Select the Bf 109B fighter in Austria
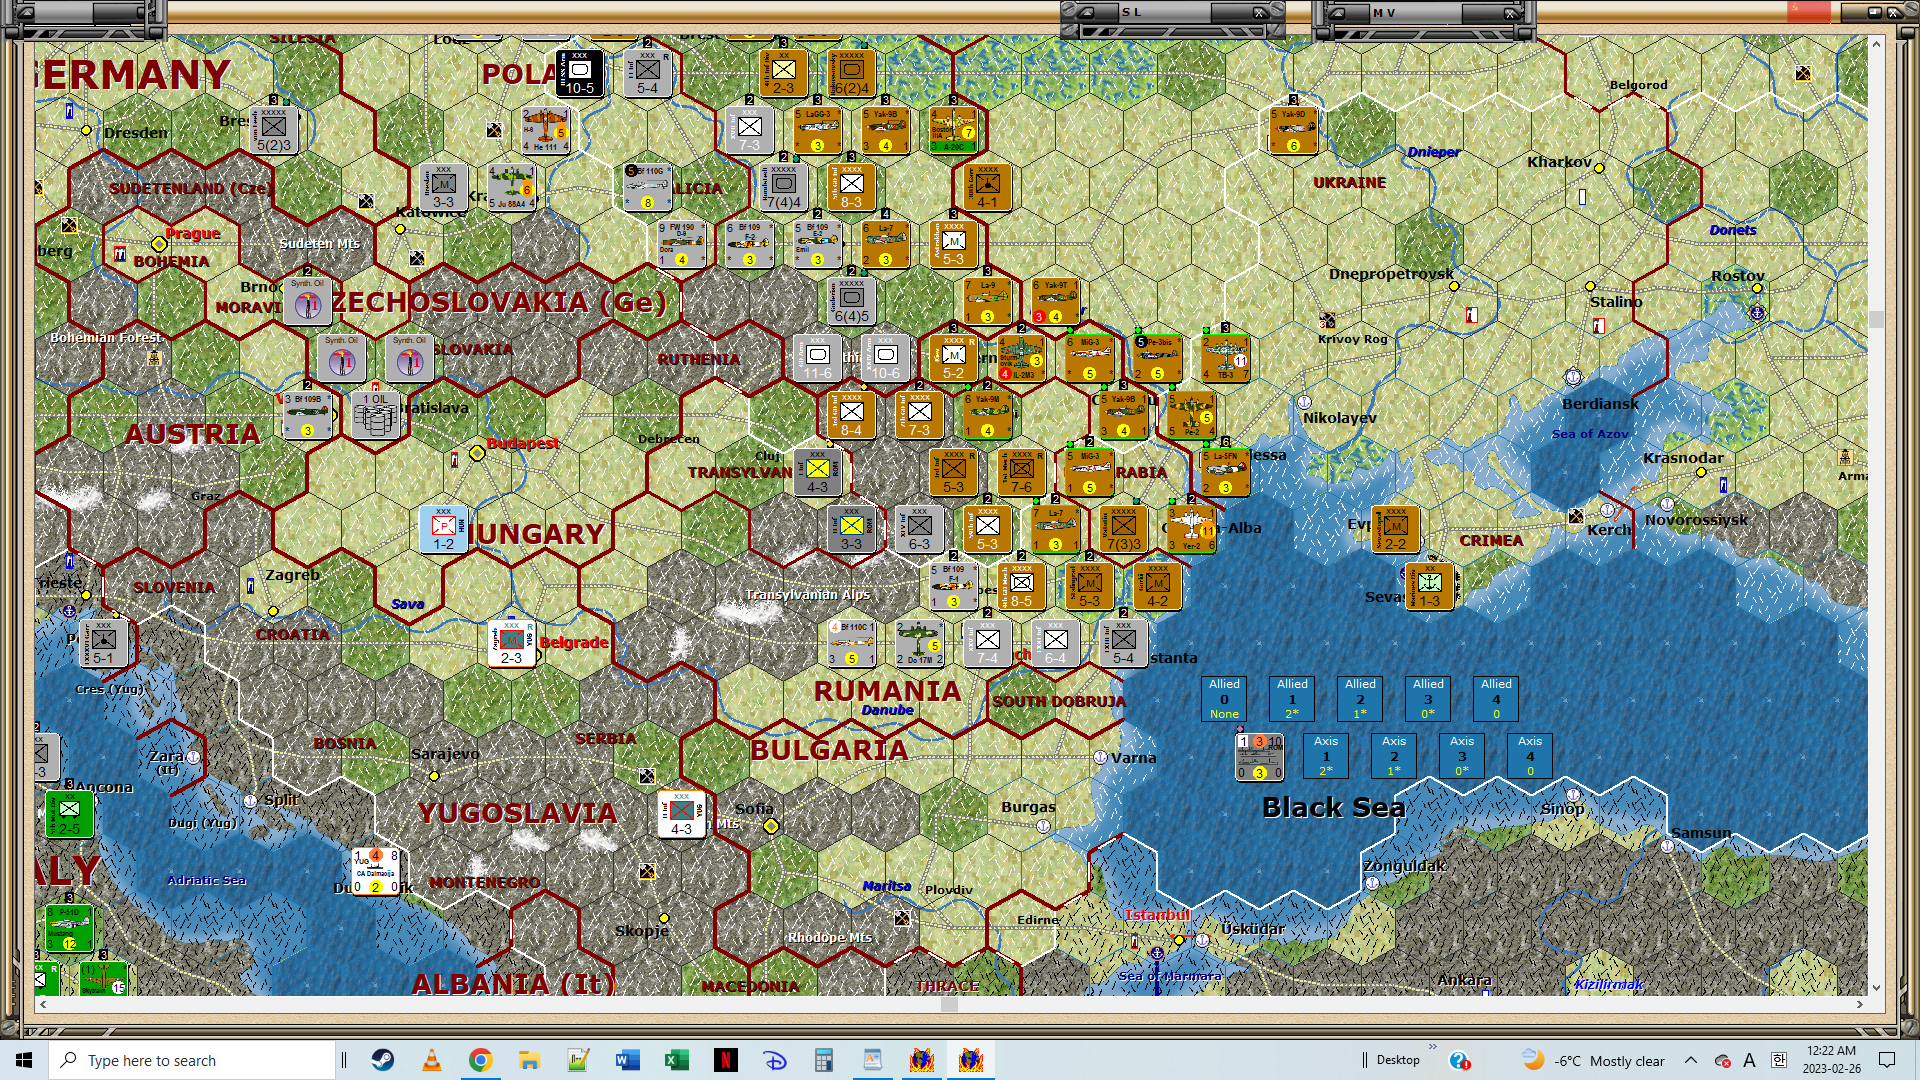1920x1080 pixels. click(307, 415)
